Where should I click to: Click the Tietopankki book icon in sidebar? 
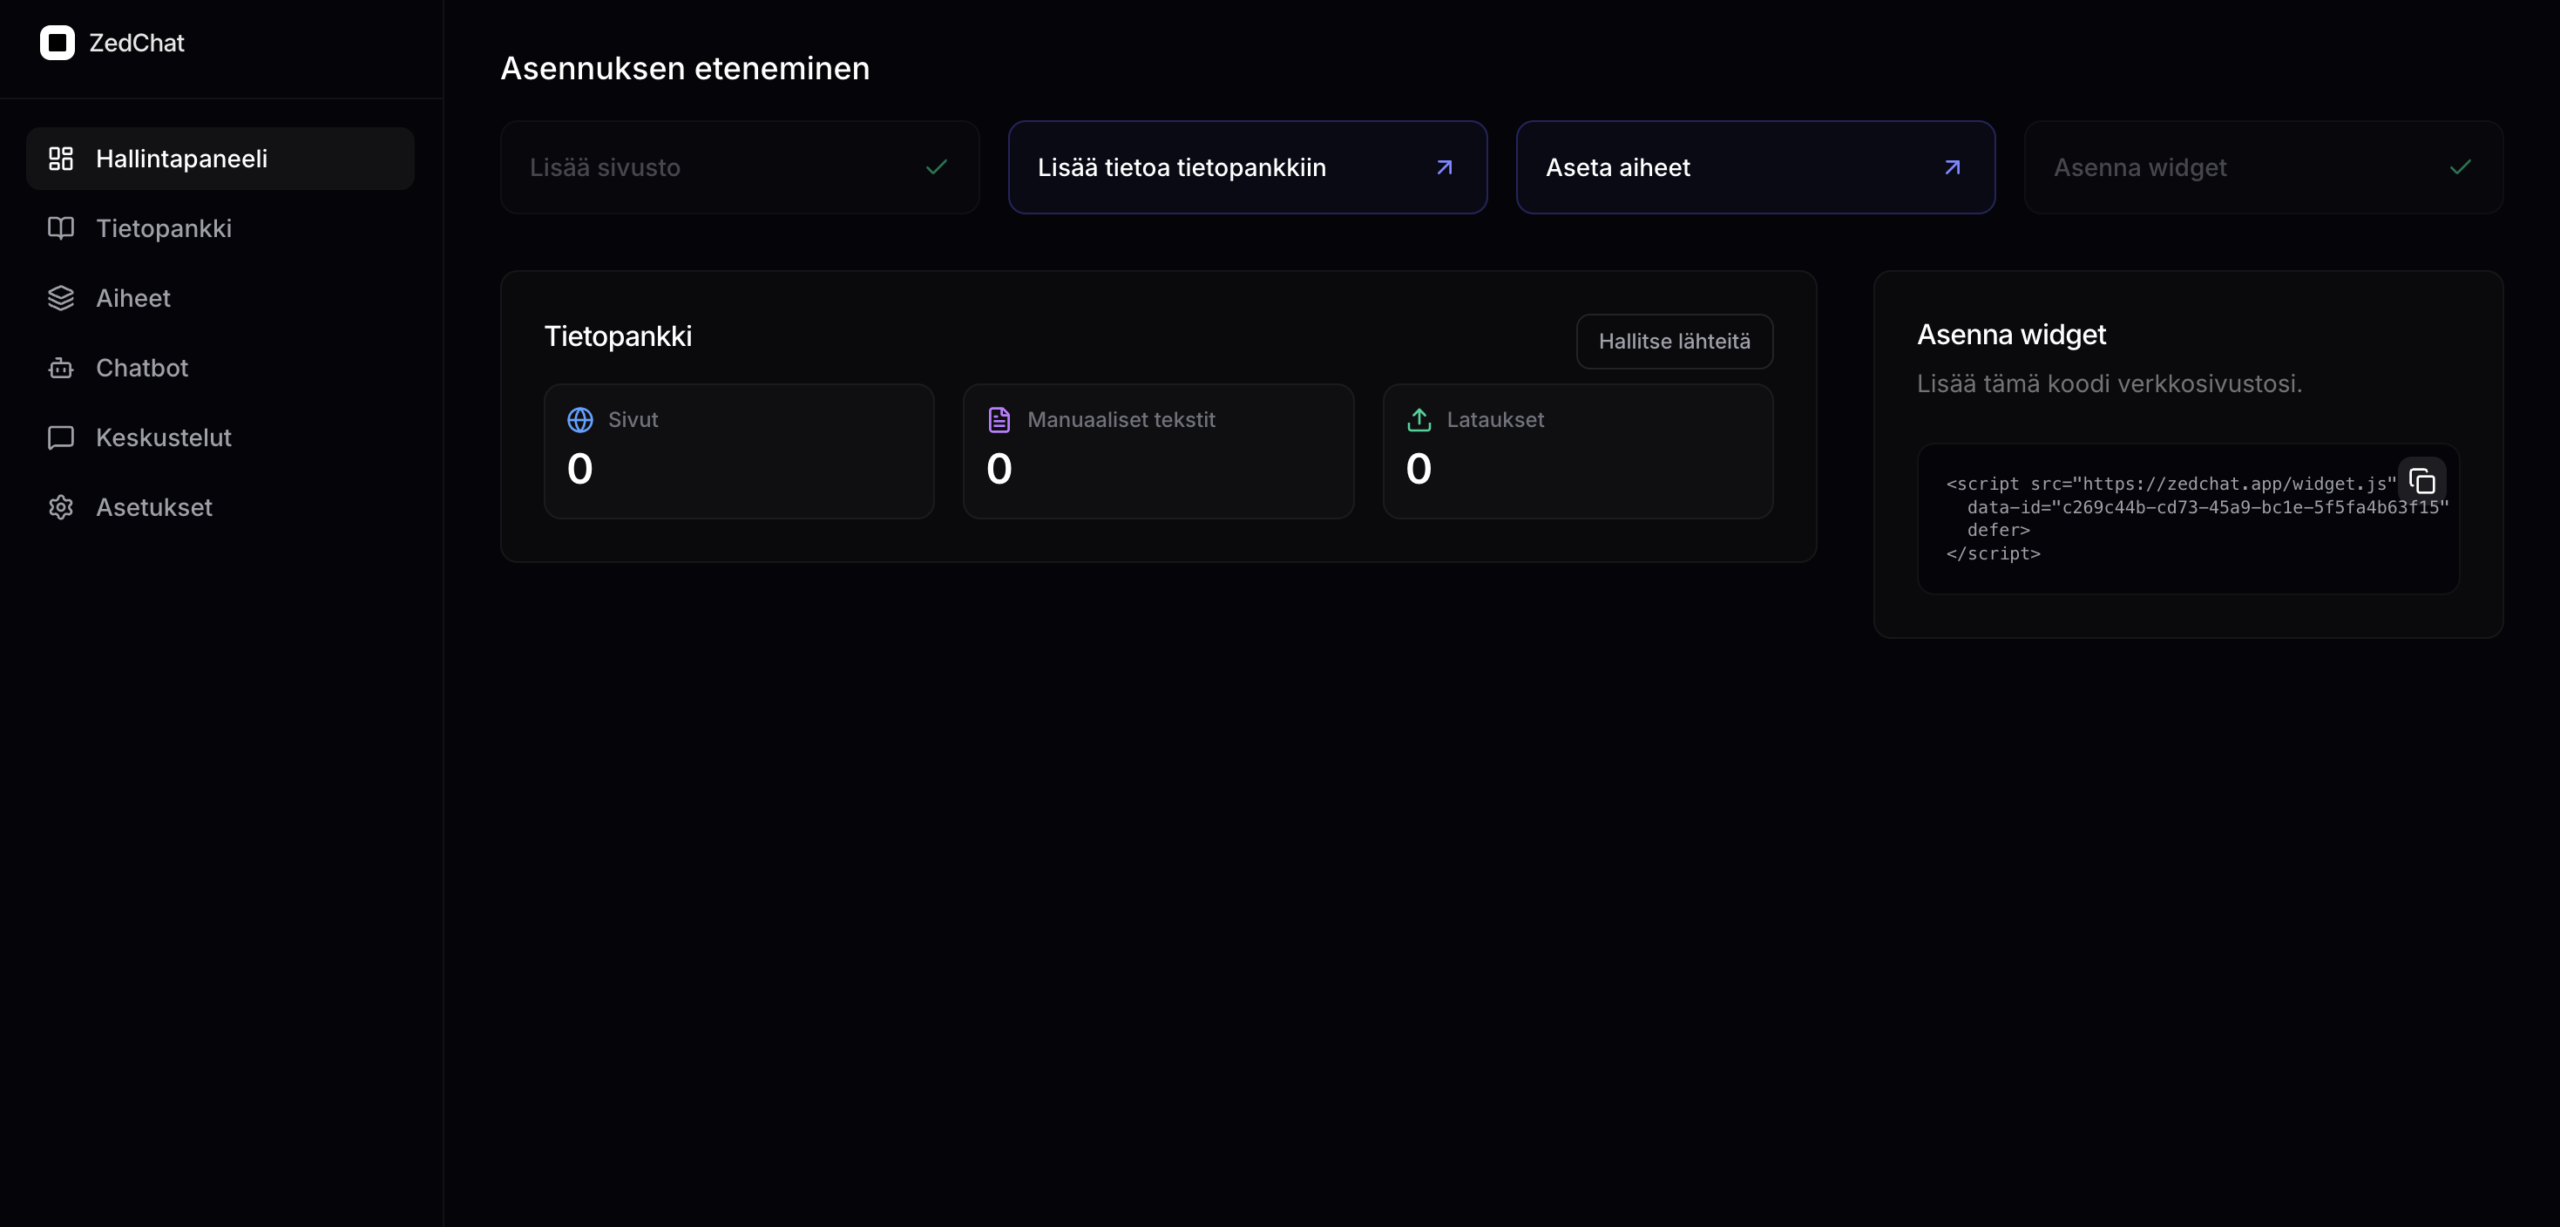61,228
